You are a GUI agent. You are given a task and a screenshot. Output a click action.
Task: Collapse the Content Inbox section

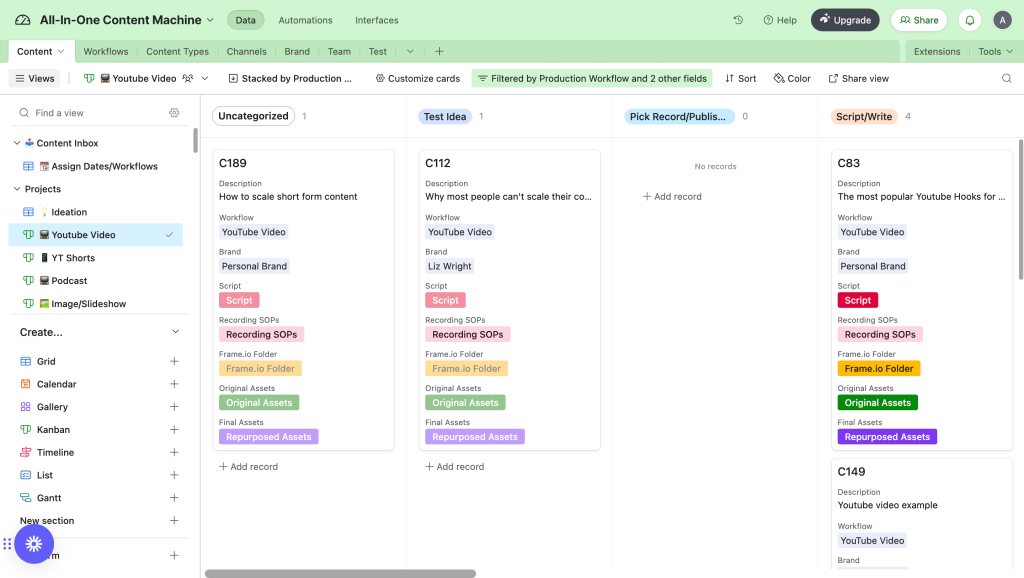(17, 143)
